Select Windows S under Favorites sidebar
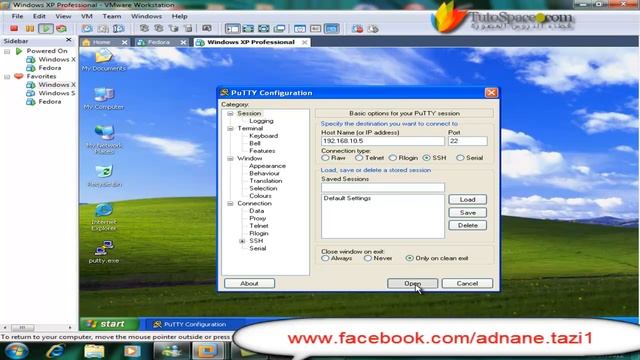 click(57, 93)
